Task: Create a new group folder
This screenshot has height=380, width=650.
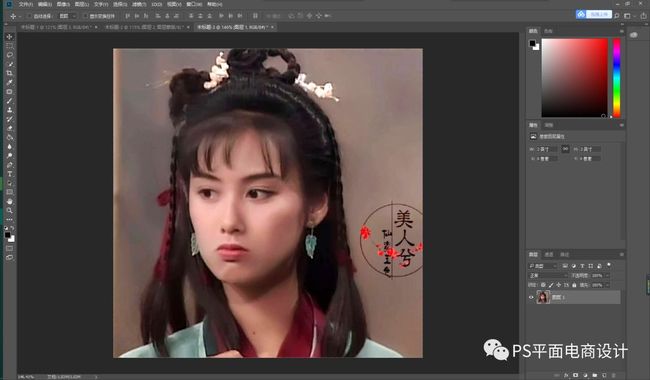Action: [595, 375]
